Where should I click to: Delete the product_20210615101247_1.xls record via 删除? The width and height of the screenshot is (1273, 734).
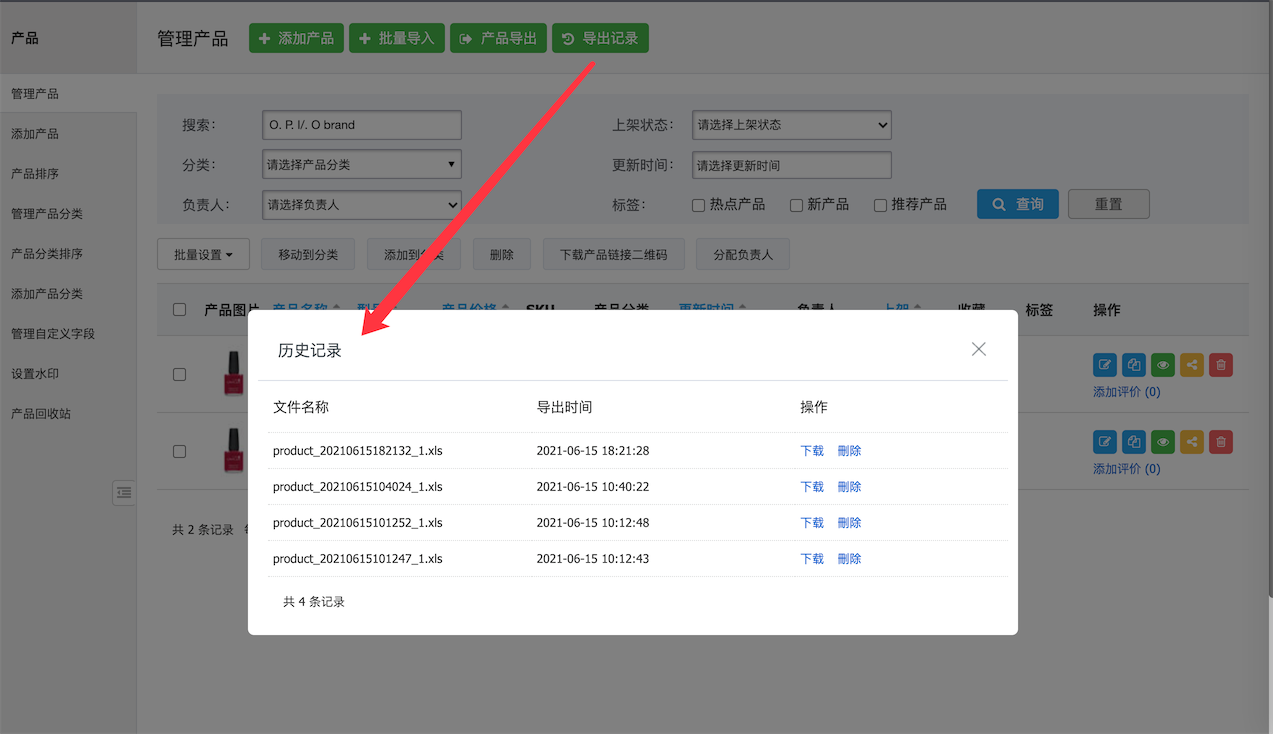click(x=849, y=559)
